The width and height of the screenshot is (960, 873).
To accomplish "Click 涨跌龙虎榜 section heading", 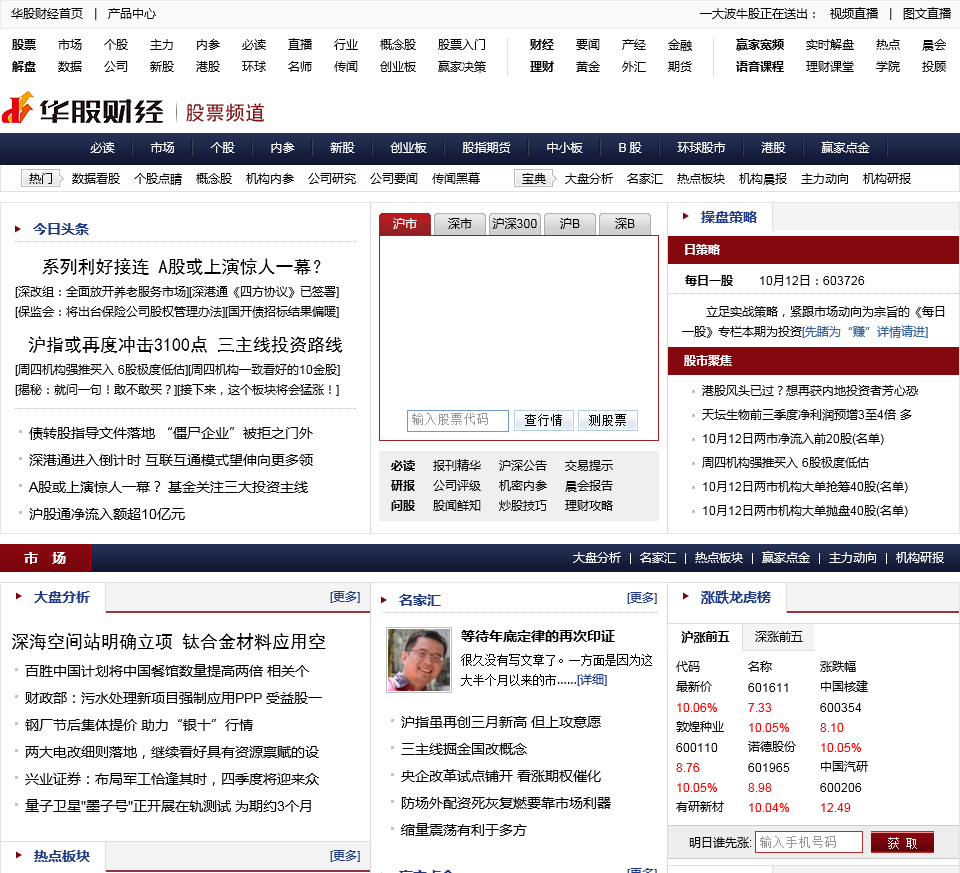I will (735, 597).
